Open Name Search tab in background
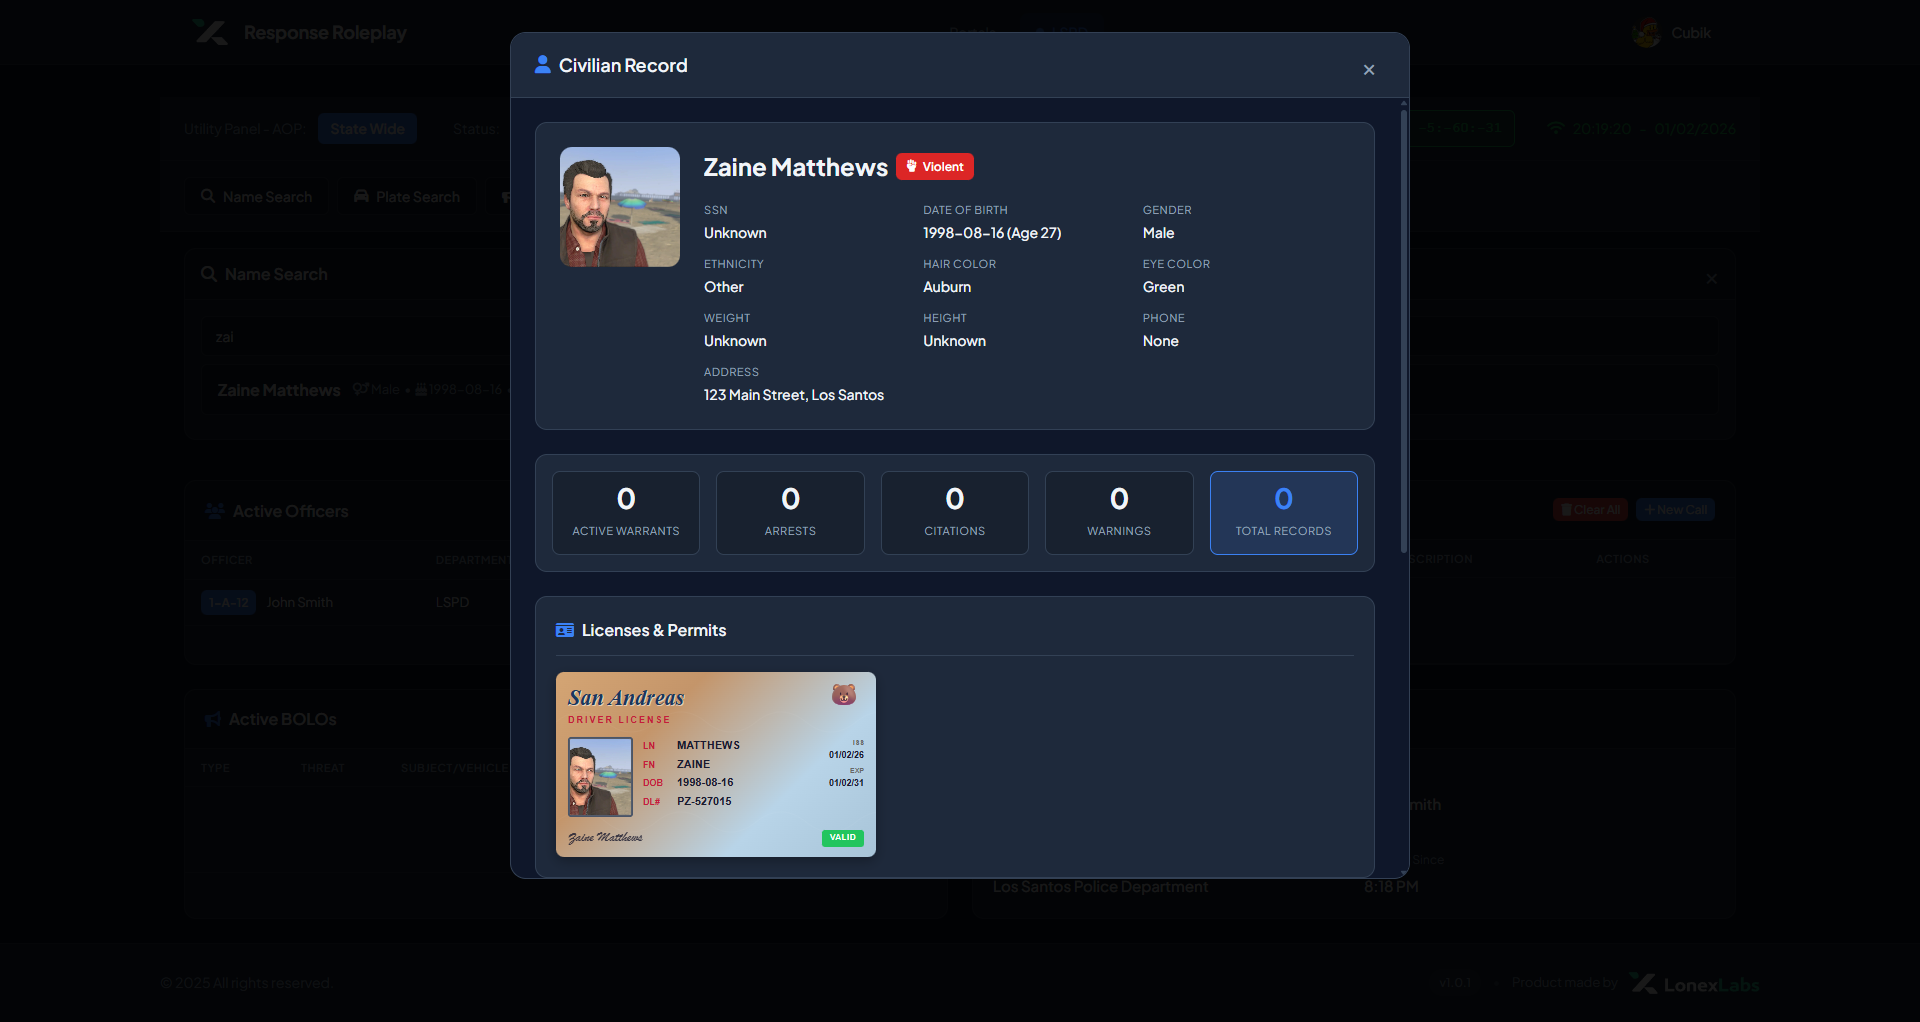The width and height of the screenshot is (1920, 1022). [x=257, y=197]
